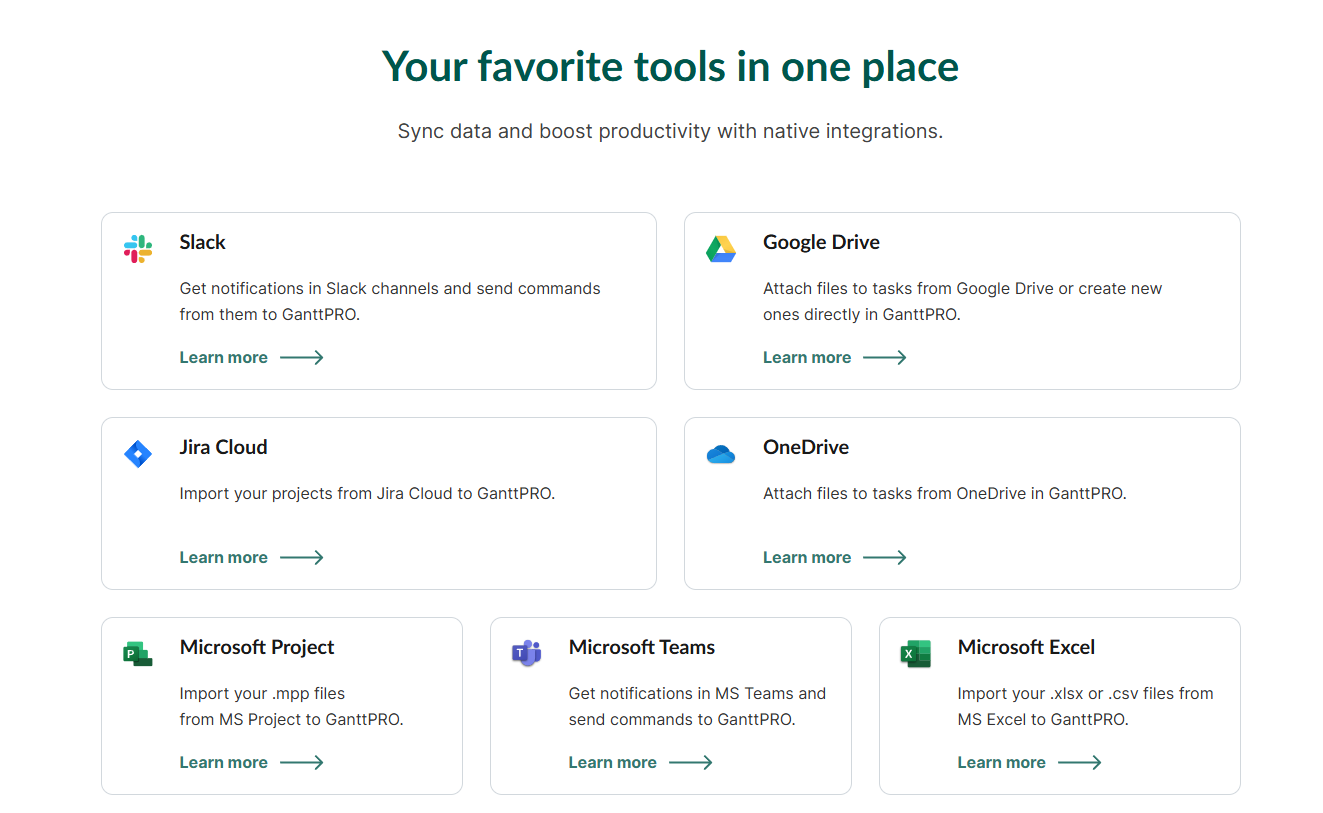Click the arrow next to Microsoft Excel's Learn more

tap(1080, 762)
